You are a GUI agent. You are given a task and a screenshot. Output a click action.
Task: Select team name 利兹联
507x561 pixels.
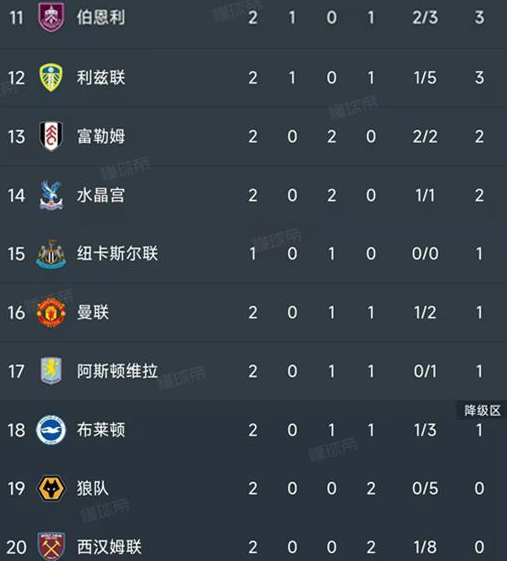101,78
